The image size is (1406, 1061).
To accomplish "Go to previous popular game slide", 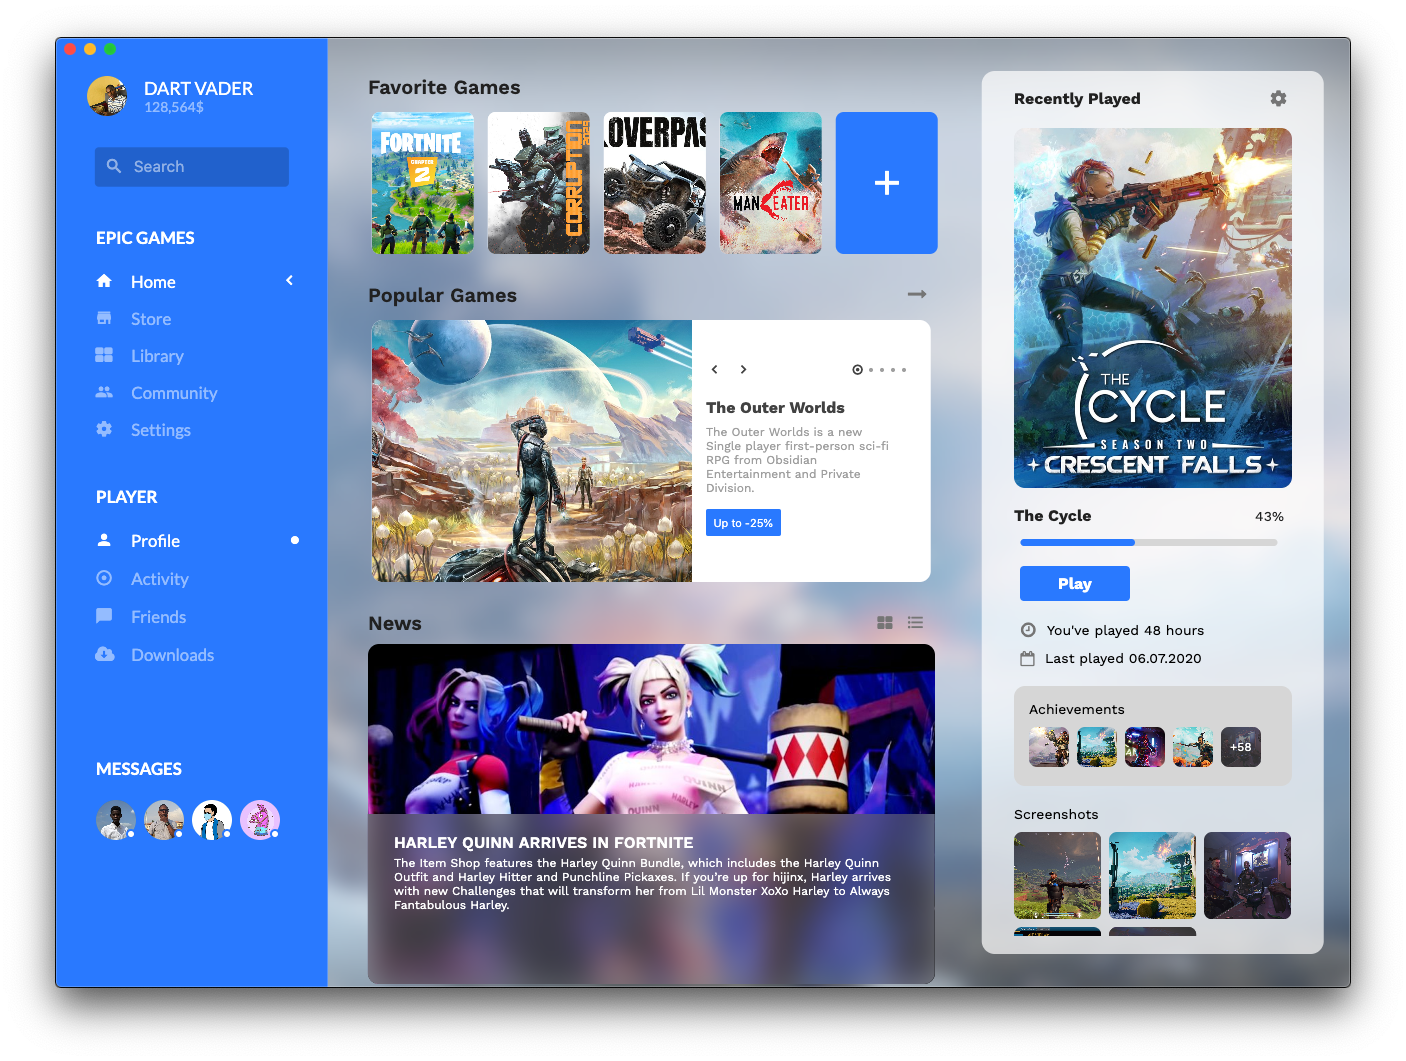I will pos(714,369).
